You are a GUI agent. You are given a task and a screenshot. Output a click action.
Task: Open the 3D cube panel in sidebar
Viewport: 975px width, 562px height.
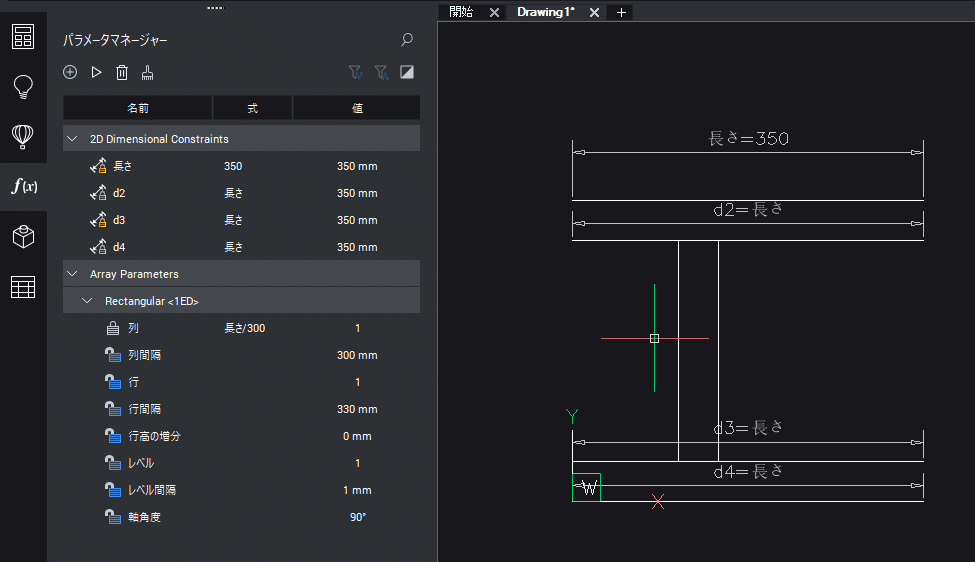tap(23, 237)
